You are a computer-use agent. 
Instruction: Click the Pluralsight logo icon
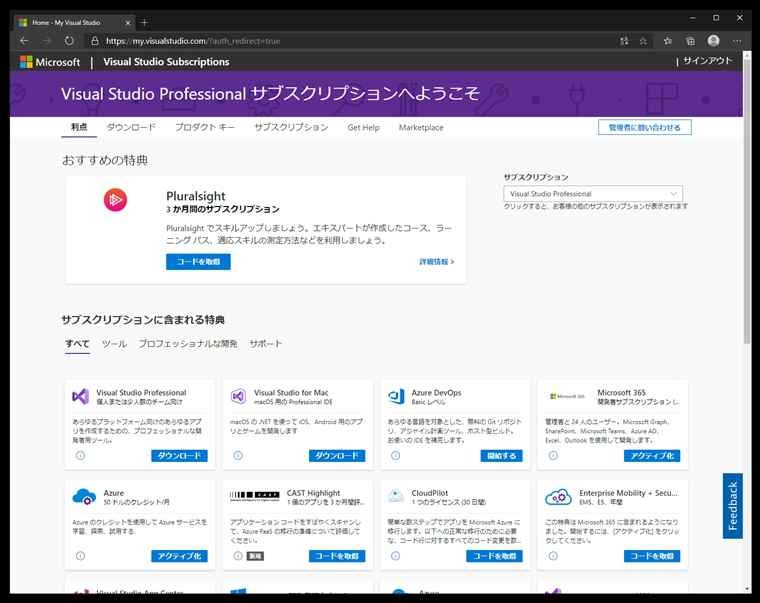[x=115, y=200]
